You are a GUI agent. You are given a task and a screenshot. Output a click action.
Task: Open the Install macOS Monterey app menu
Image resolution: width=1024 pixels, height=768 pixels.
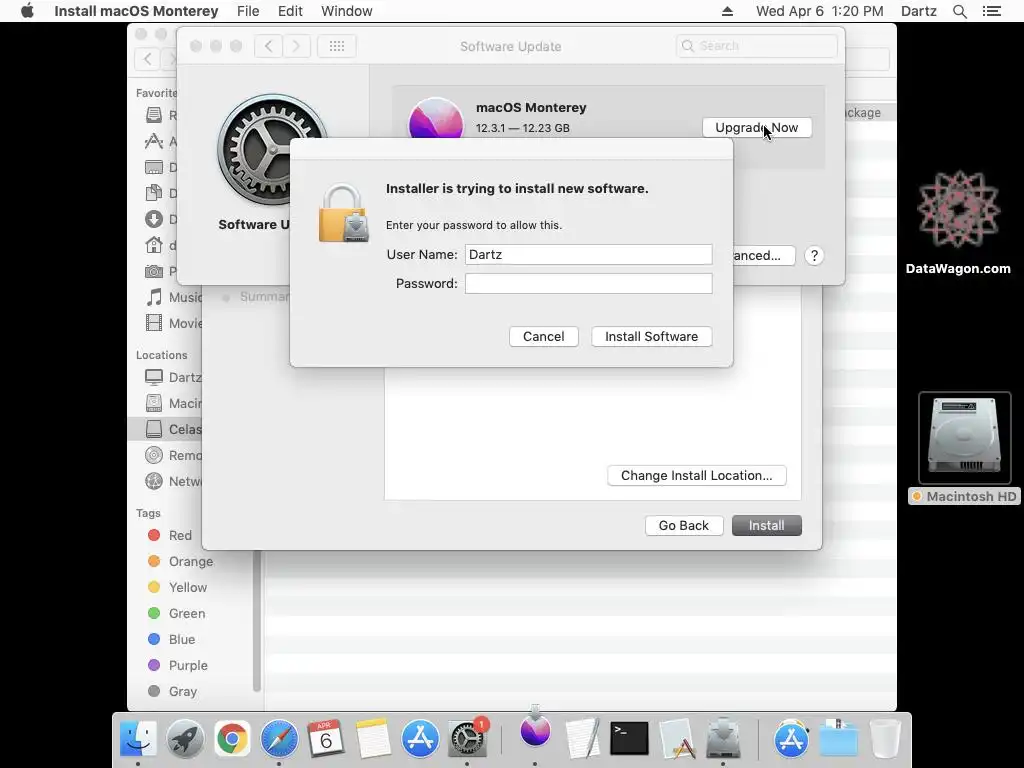pos(136,11)
